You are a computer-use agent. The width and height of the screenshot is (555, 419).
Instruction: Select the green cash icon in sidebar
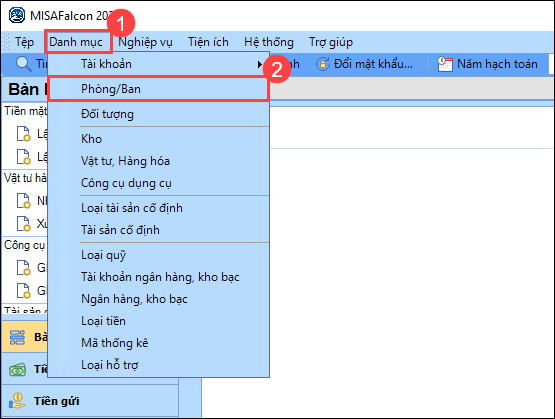17,370
